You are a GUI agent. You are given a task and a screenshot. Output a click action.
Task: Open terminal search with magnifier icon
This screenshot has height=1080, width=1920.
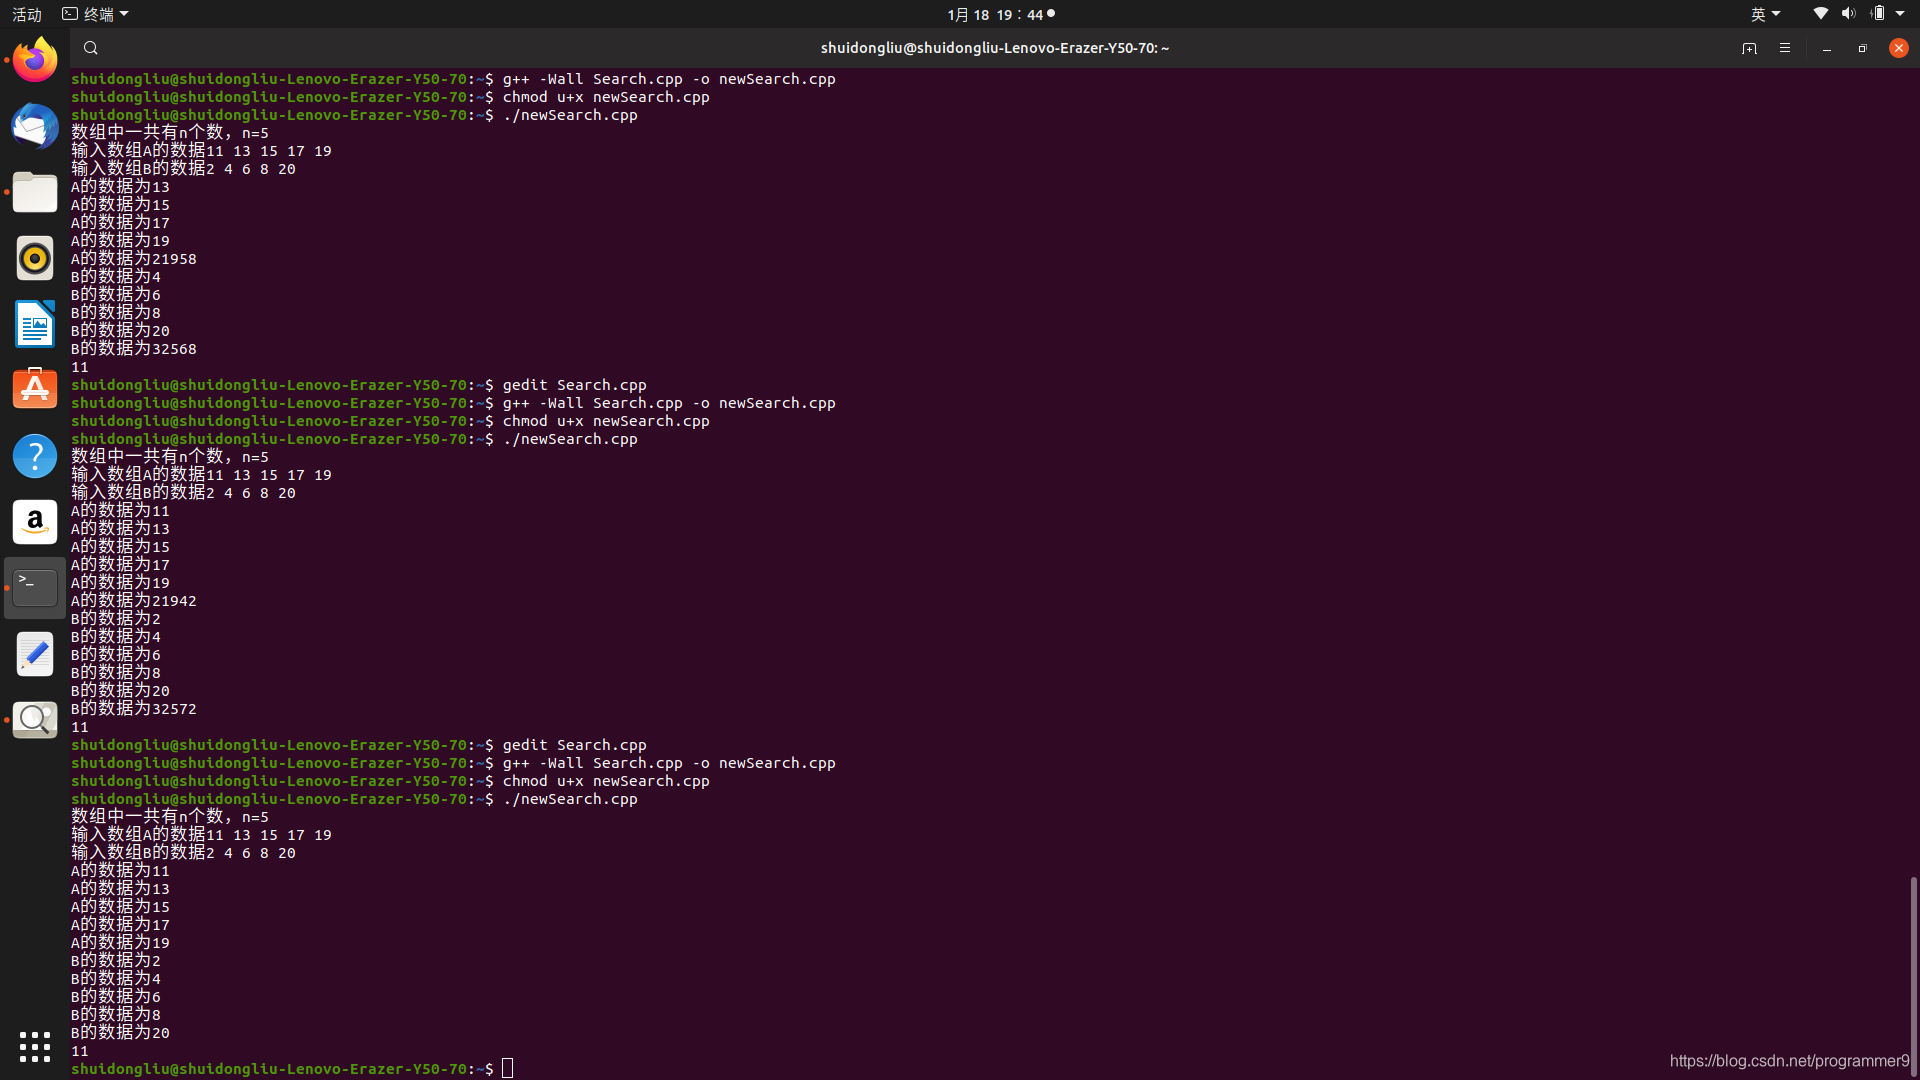tap(91, 48)
